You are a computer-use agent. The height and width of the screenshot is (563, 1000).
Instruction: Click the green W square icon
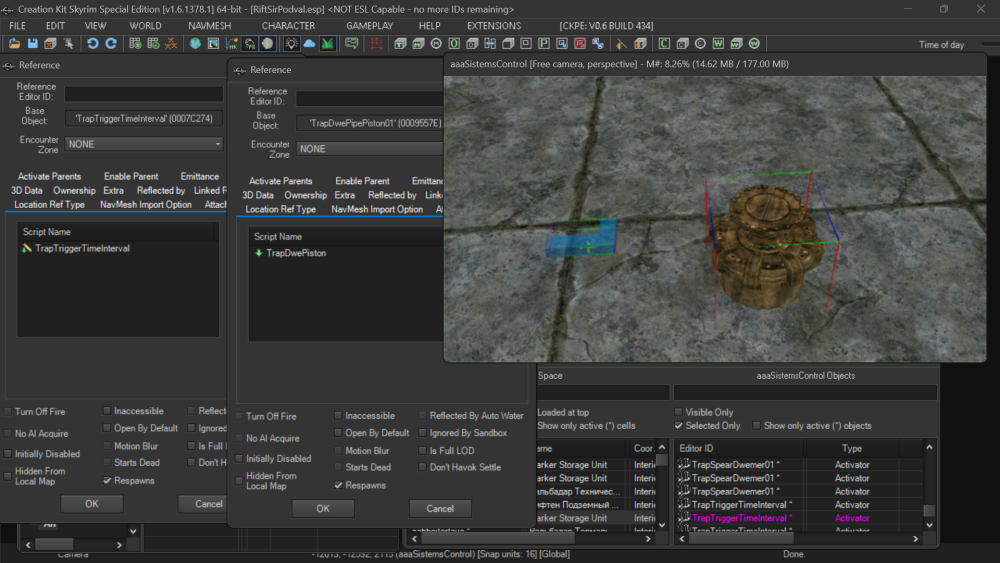(x=718, y=43)
